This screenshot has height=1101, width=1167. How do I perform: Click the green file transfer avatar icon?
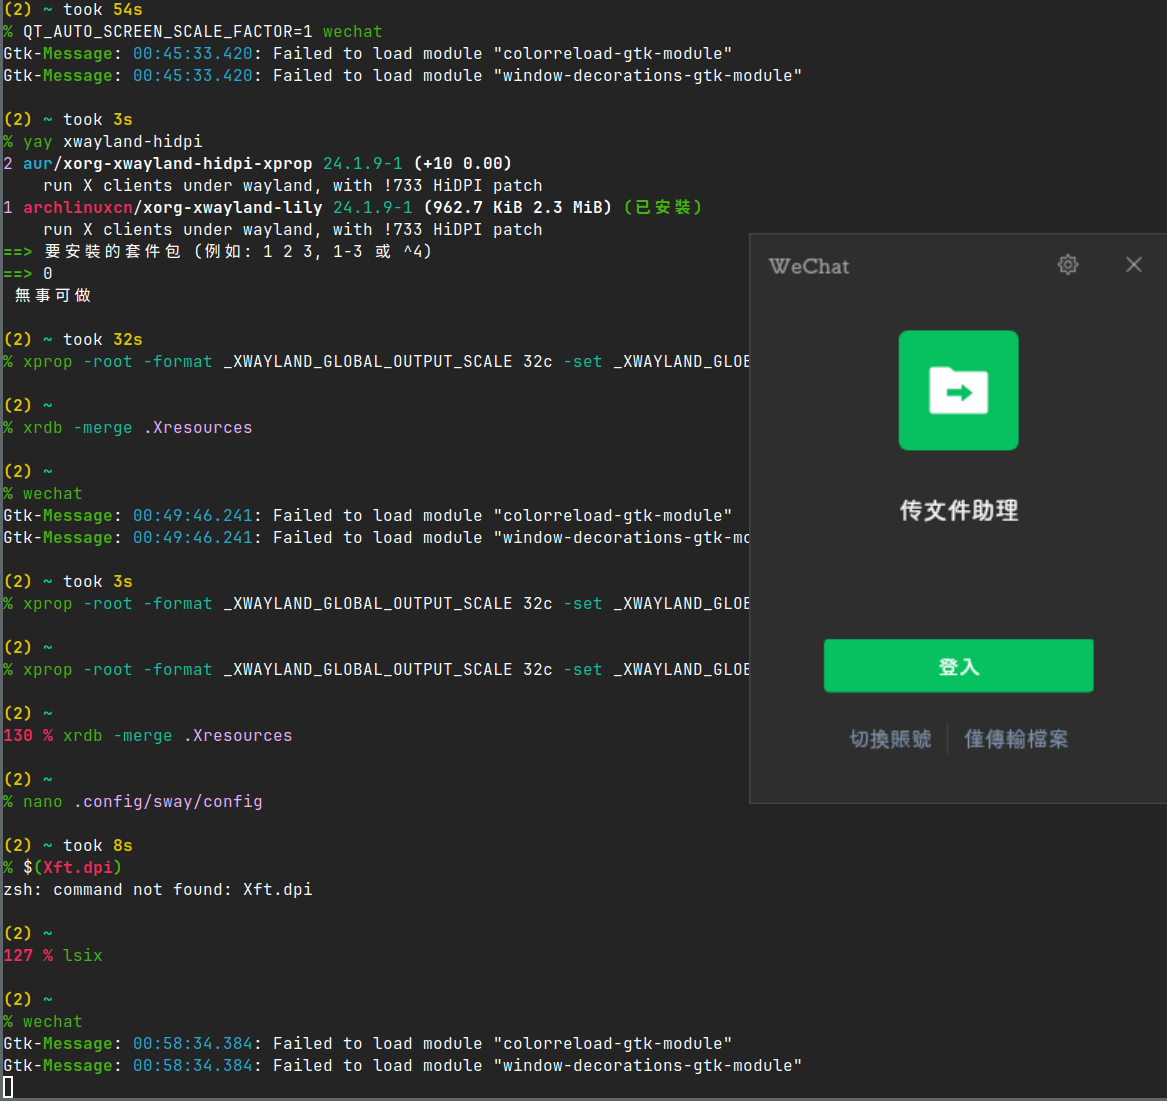click(x=958, y=390)
